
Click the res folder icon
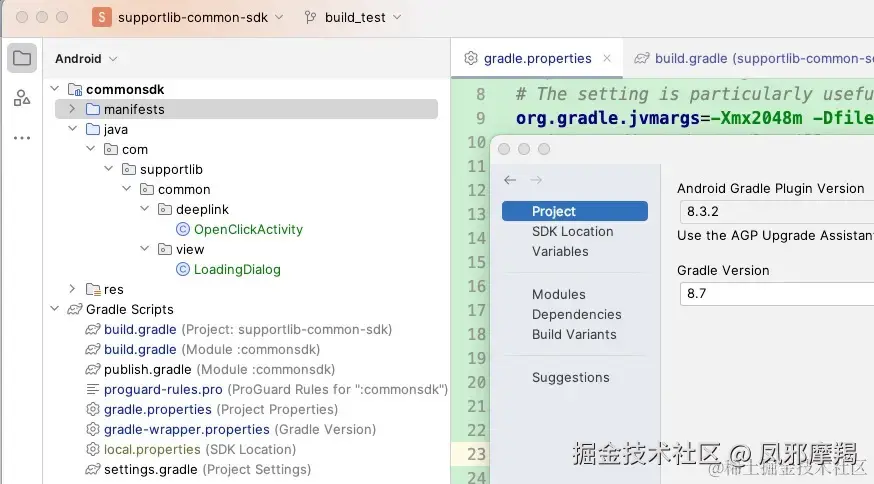(93, 289)
